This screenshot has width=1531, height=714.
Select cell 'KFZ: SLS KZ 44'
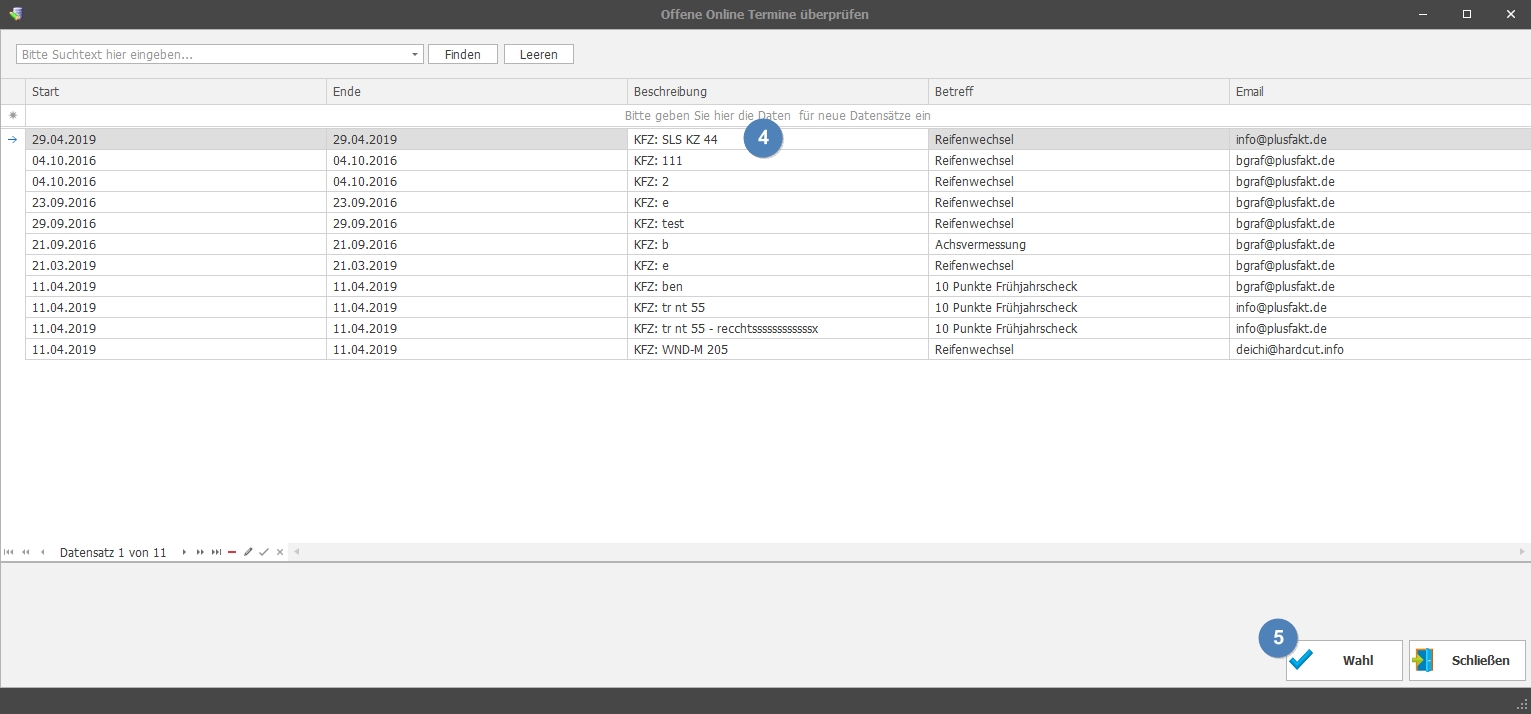click(x=778, y=140)
